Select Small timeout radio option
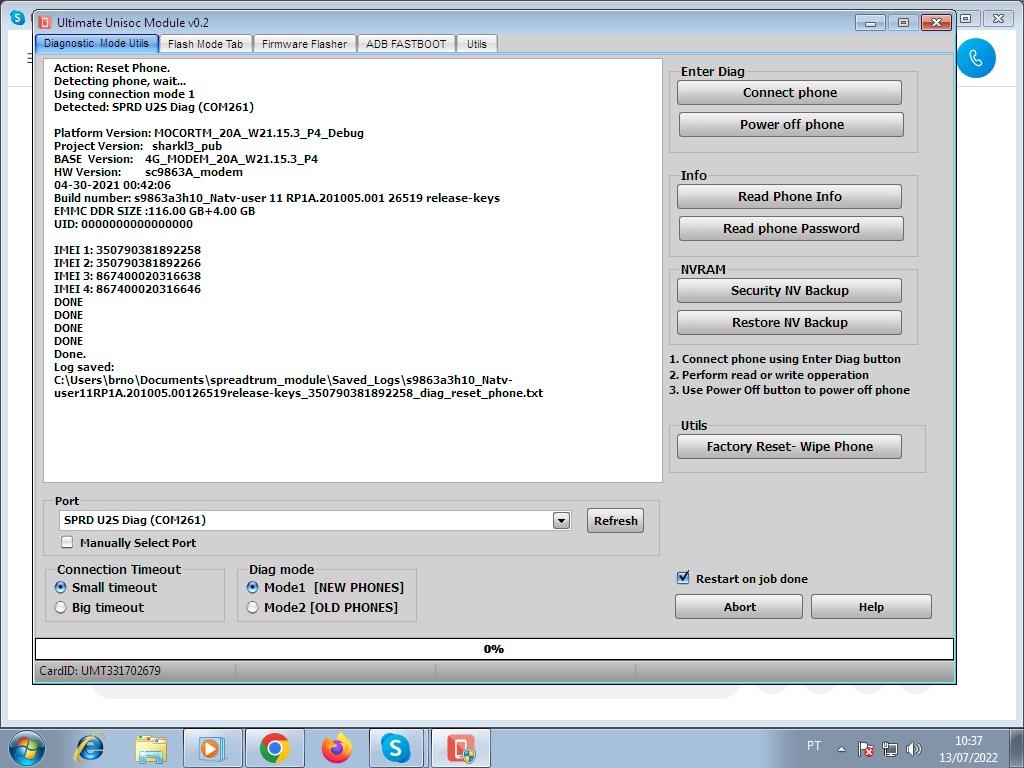The height and width of the screenshot is (768, 1024). [61, 587]
